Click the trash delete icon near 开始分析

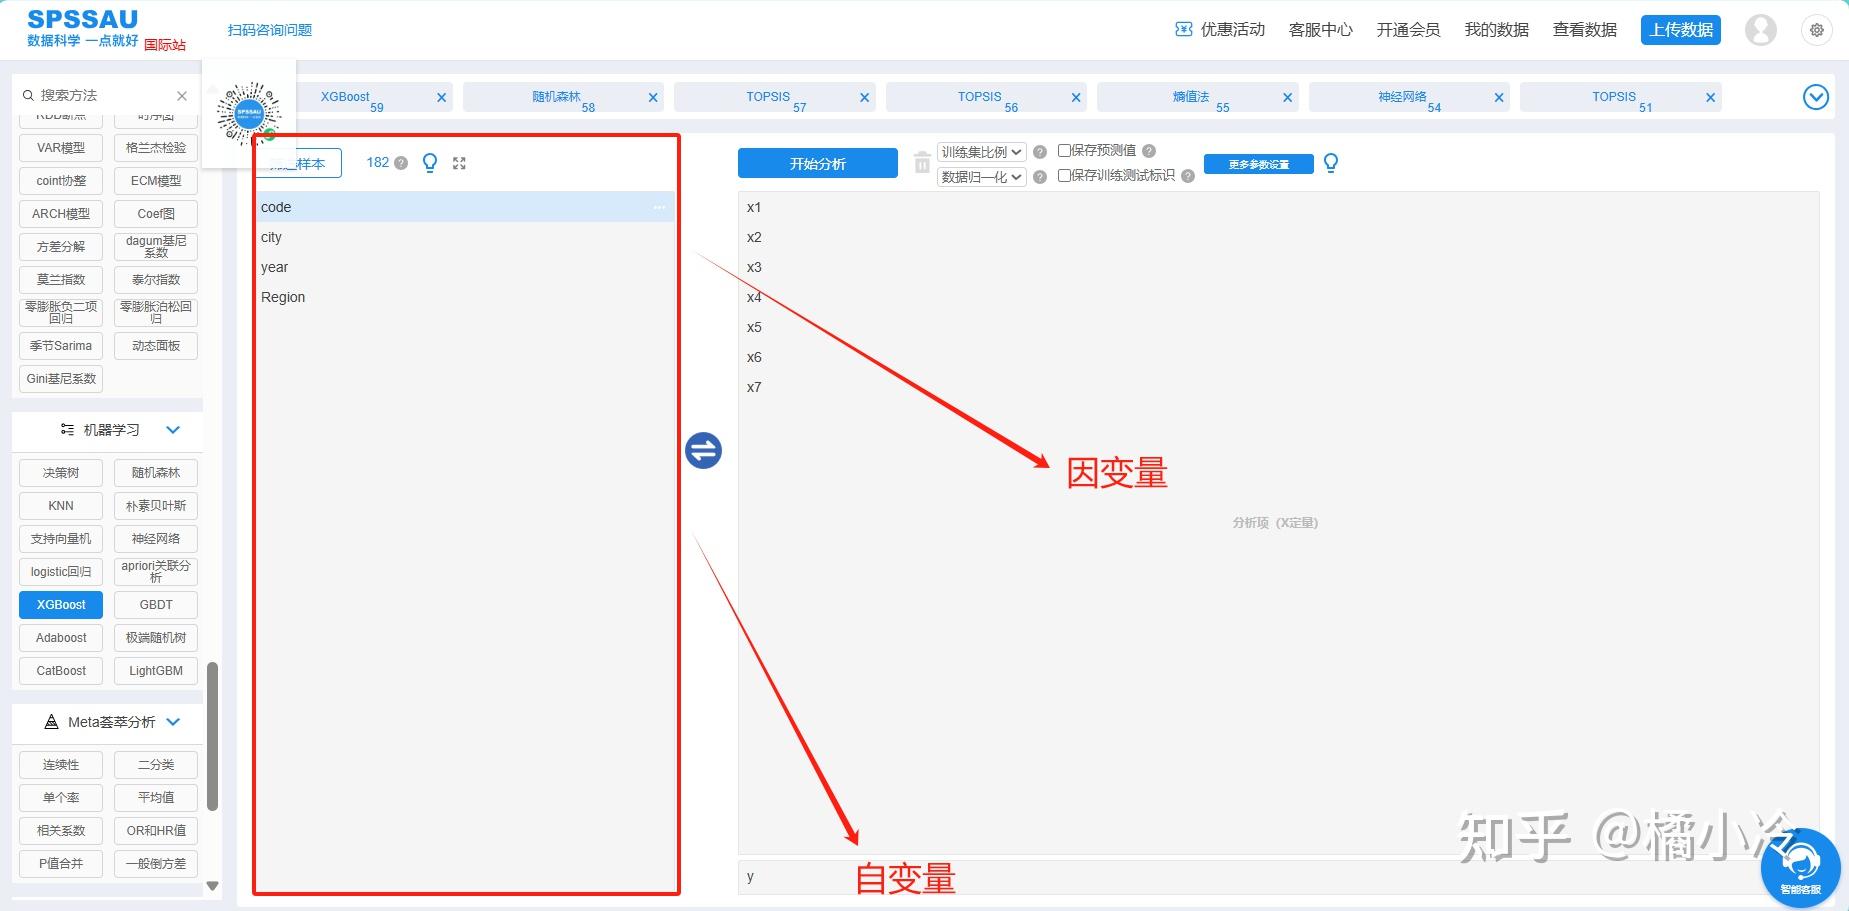click(921, 163)
